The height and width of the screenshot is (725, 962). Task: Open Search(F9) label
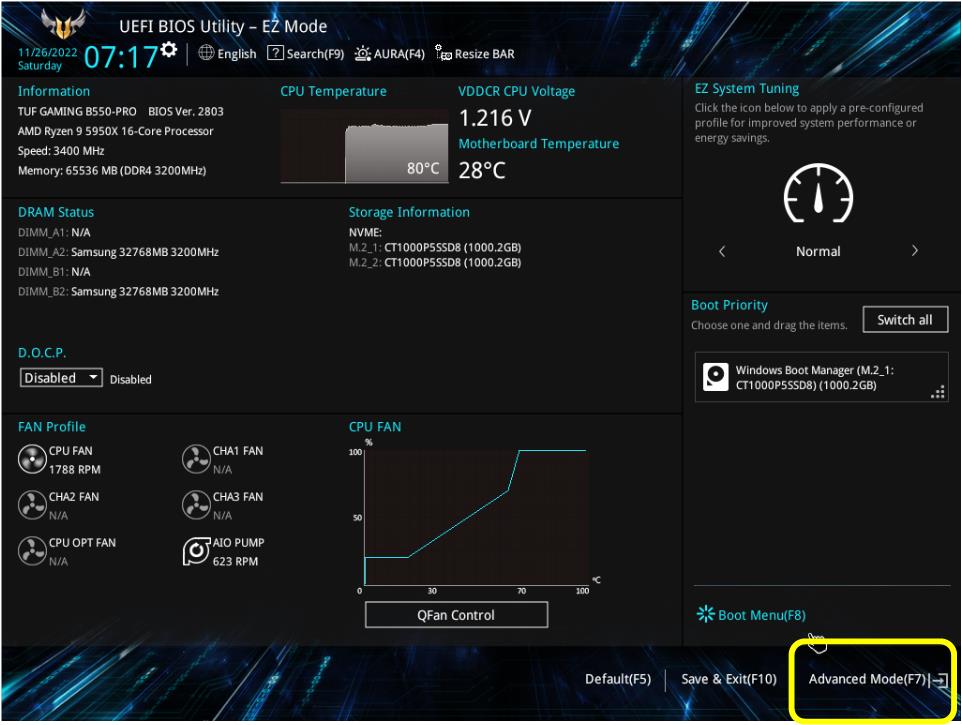click(x=315, y=54)
